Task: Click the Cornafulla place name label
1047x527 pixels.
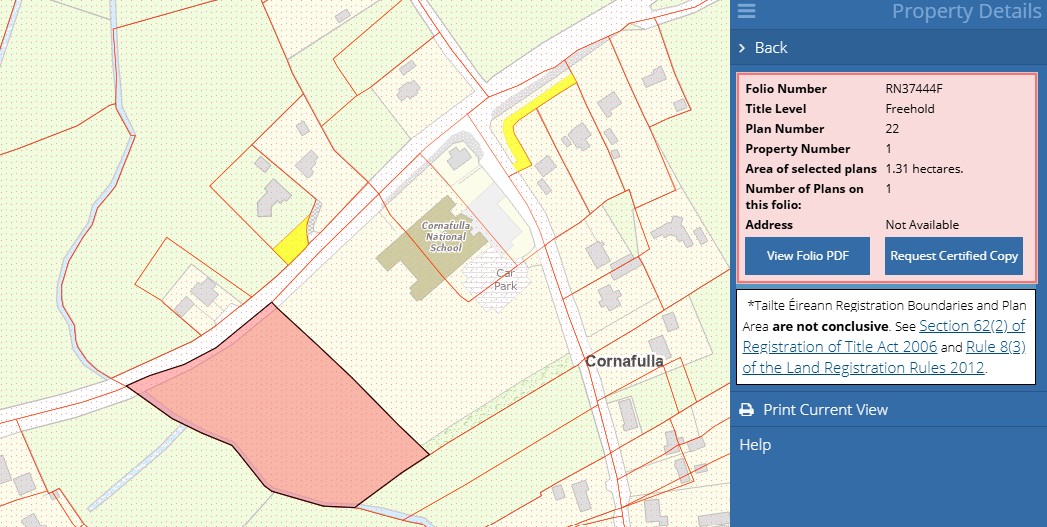Action: click(624, 361)
